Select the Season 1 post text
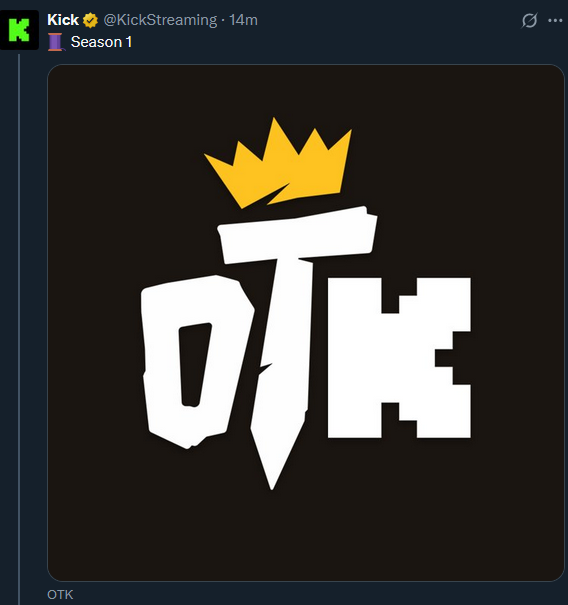Viewport: 568px width, 605px height. 101,42
